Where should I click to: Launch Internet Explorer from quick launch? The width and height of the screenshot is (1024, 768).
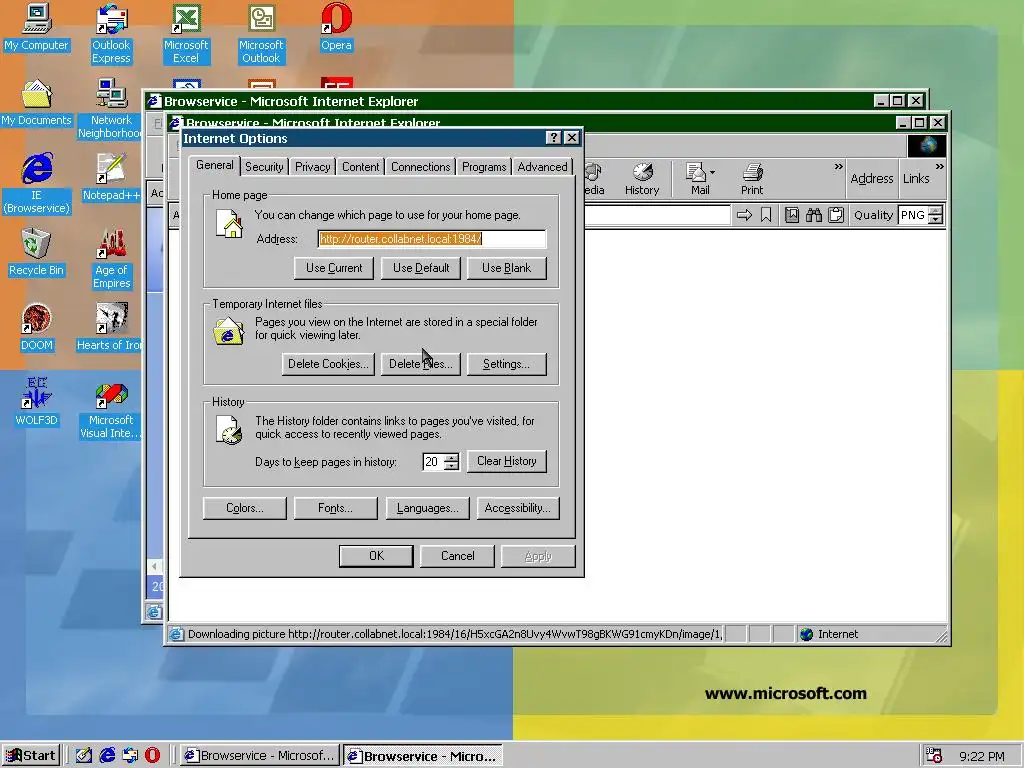tap(107, 755)
